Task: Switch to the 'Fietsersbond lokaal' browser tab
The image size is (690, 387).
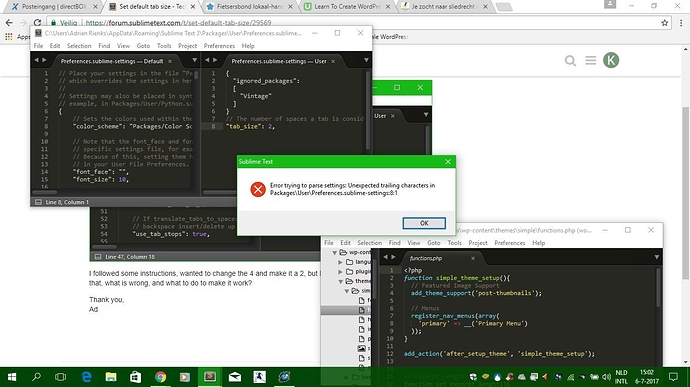Action: [x=249, y=7]
